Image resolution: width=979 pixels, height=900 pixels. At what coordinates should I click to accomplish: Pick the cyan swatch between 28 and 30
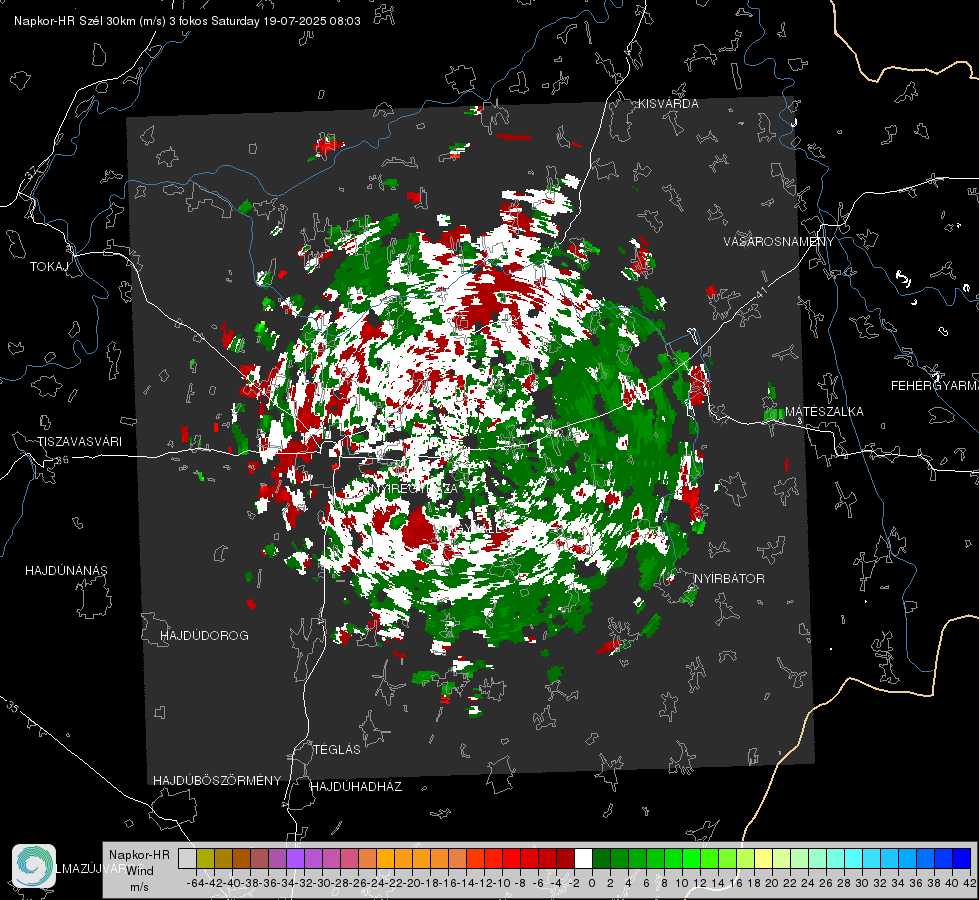pyautogui.click(x=854, y=858)
